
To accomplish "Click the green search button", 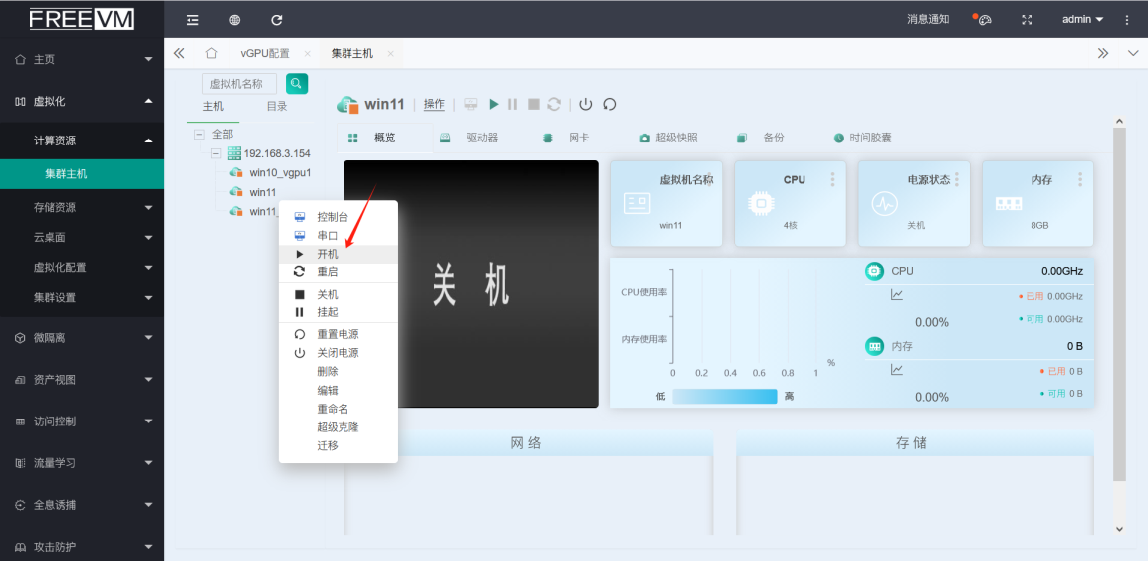I will pyautogui.click(x=297, y=83).
